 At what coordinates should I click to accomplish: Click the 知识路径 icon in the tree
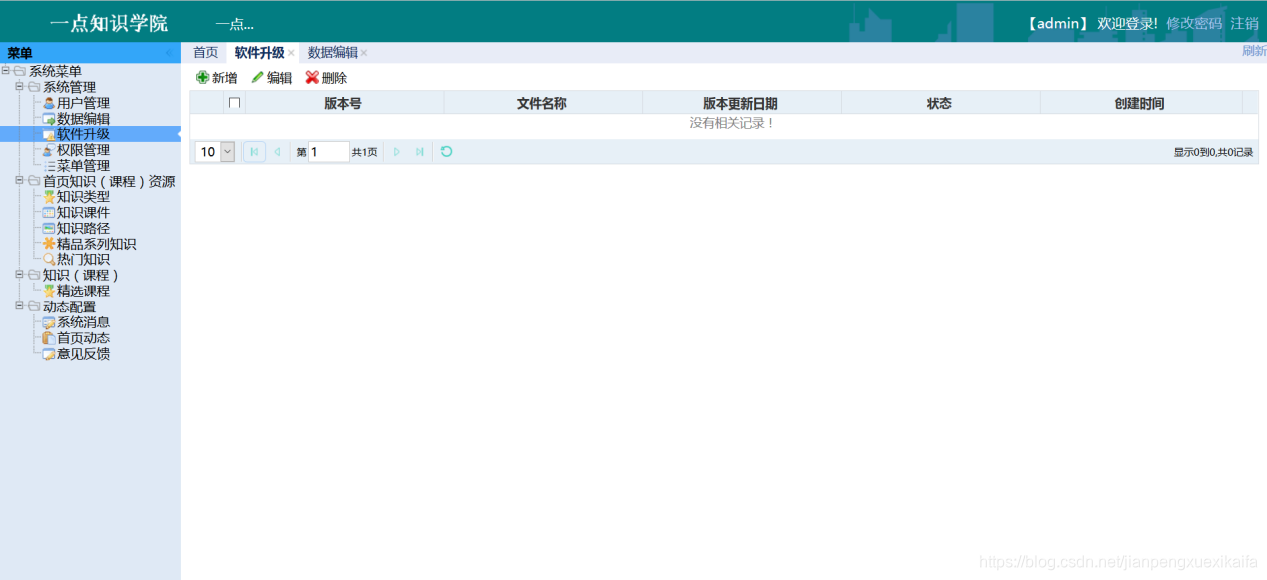[49, 228]
